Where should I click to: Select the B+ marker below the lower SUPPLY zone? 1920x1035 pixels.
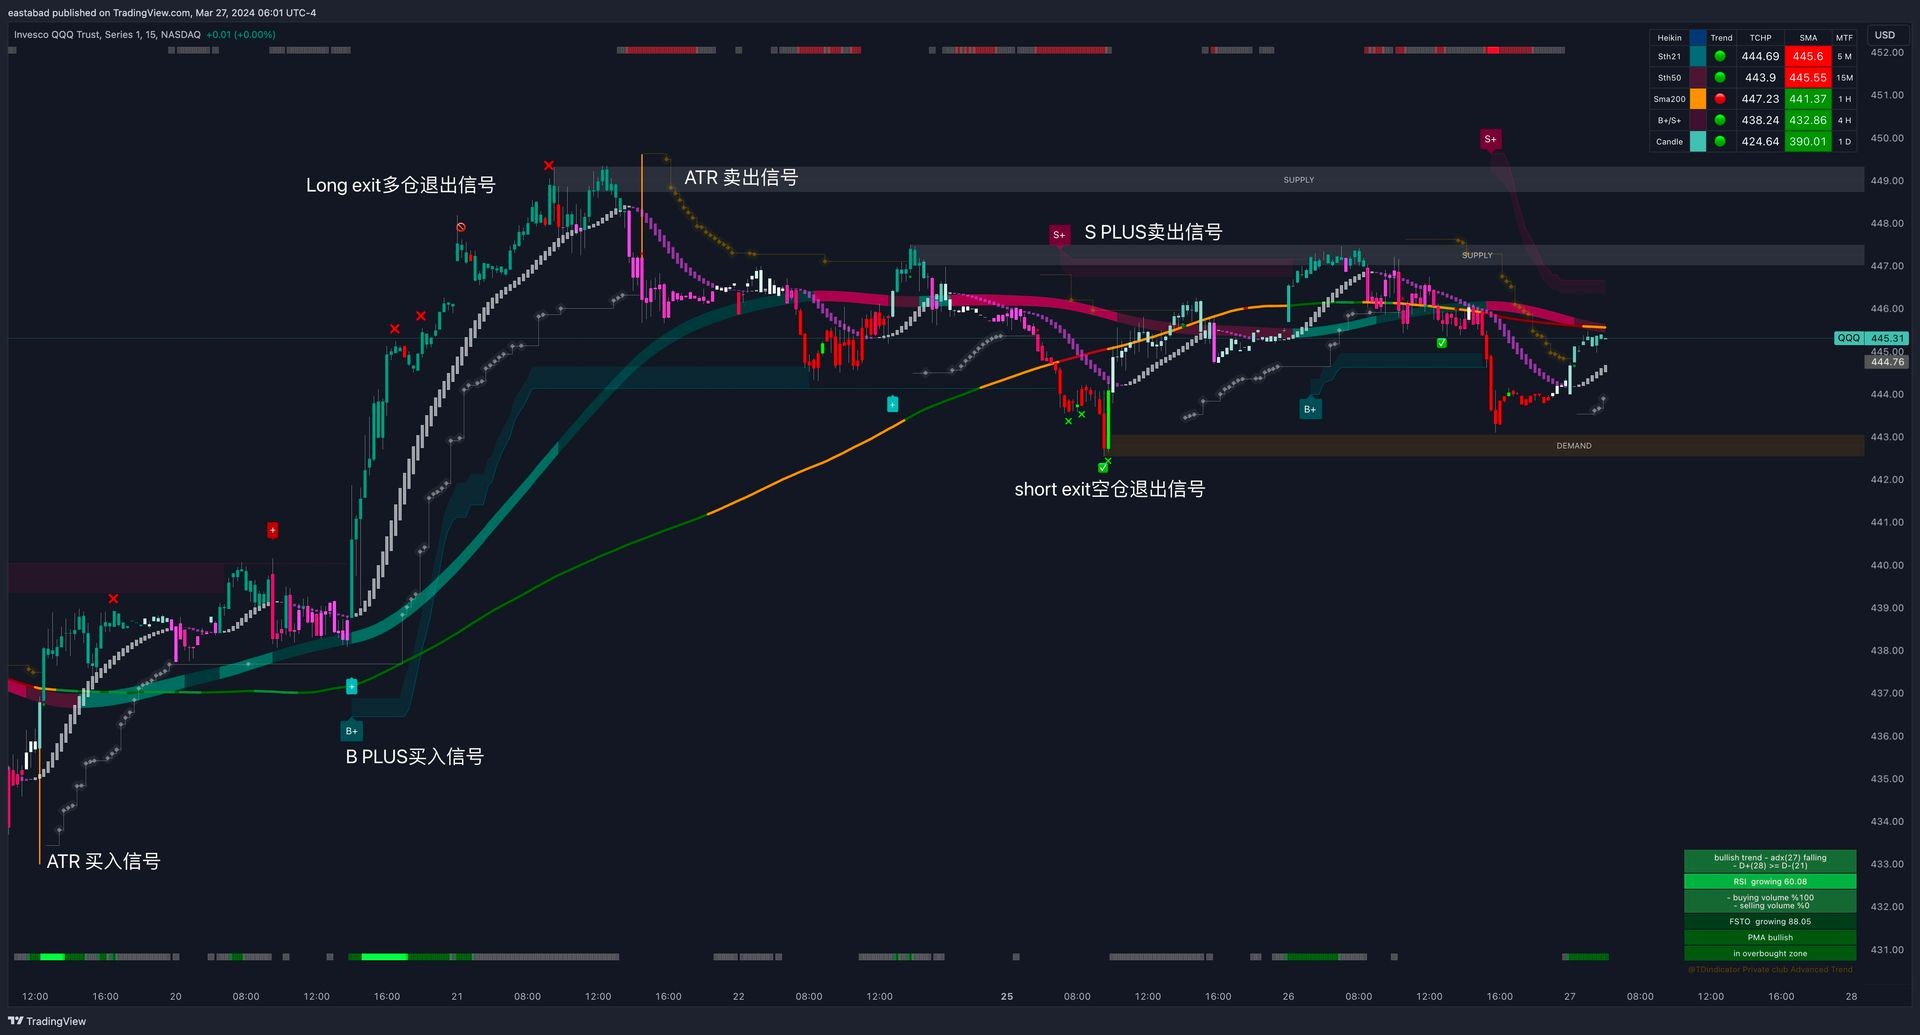[1310, 408]
